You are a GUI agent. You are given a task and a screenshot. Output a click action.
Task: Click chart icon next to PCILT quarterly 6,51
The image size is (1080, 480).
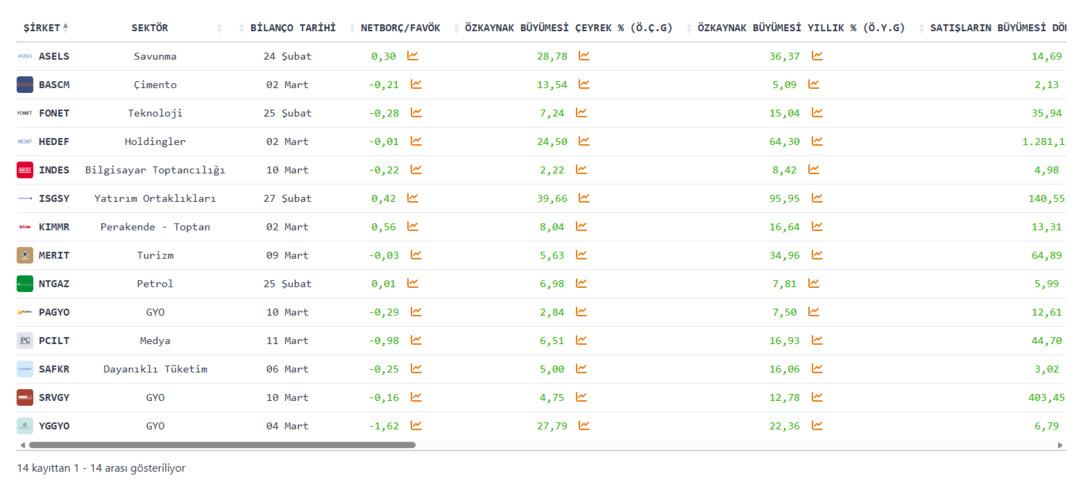[x=584, y=340]
